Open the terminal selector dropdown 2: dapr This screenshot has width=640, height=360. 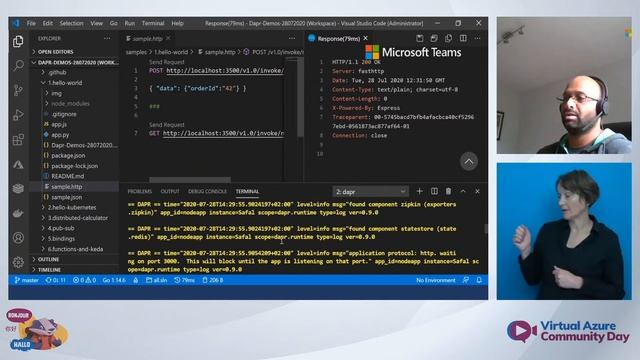[x=370, y=191]
